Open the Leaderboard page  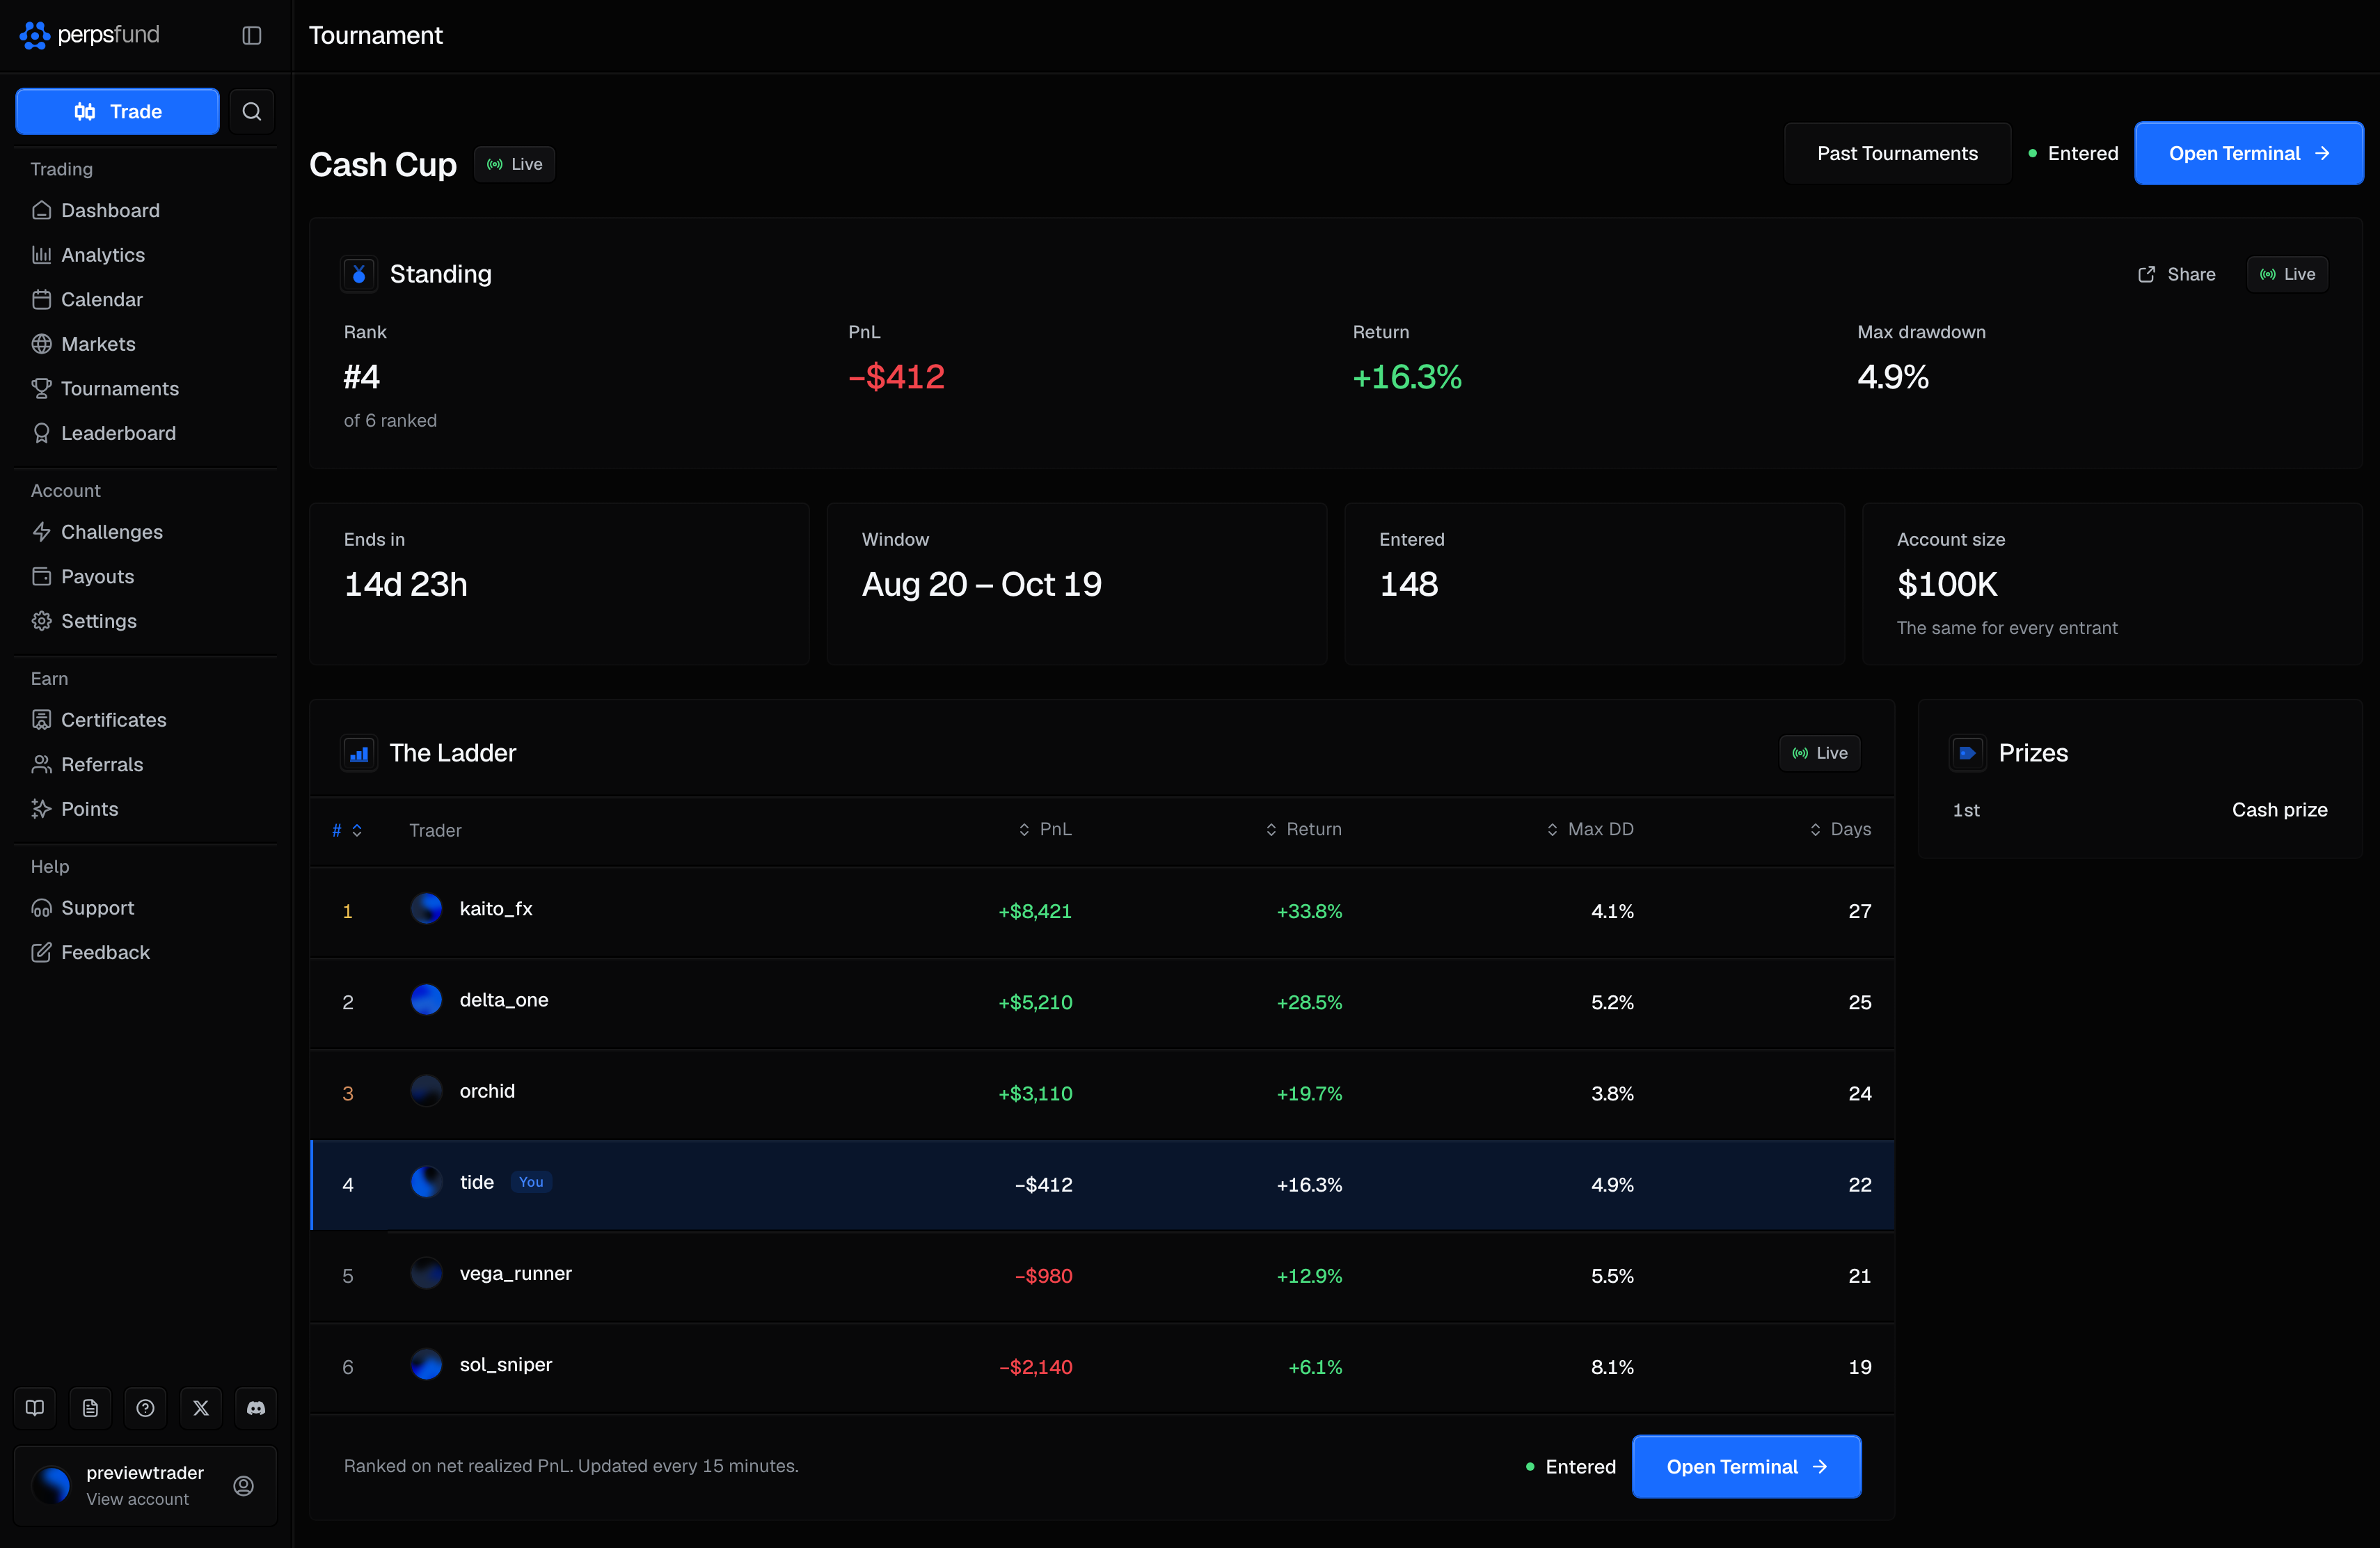pyautogui.click(x=146, y=433)
